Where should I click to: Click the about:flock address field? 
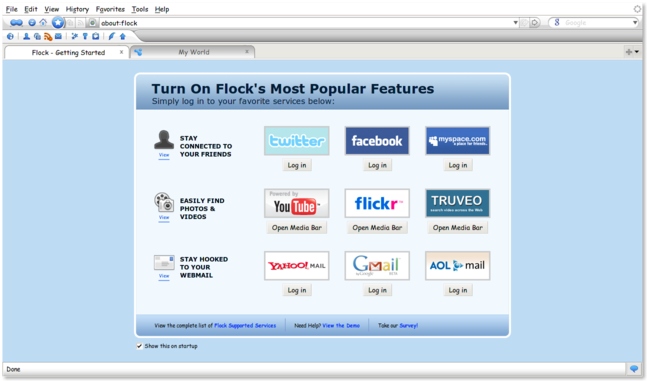[306, 23]
